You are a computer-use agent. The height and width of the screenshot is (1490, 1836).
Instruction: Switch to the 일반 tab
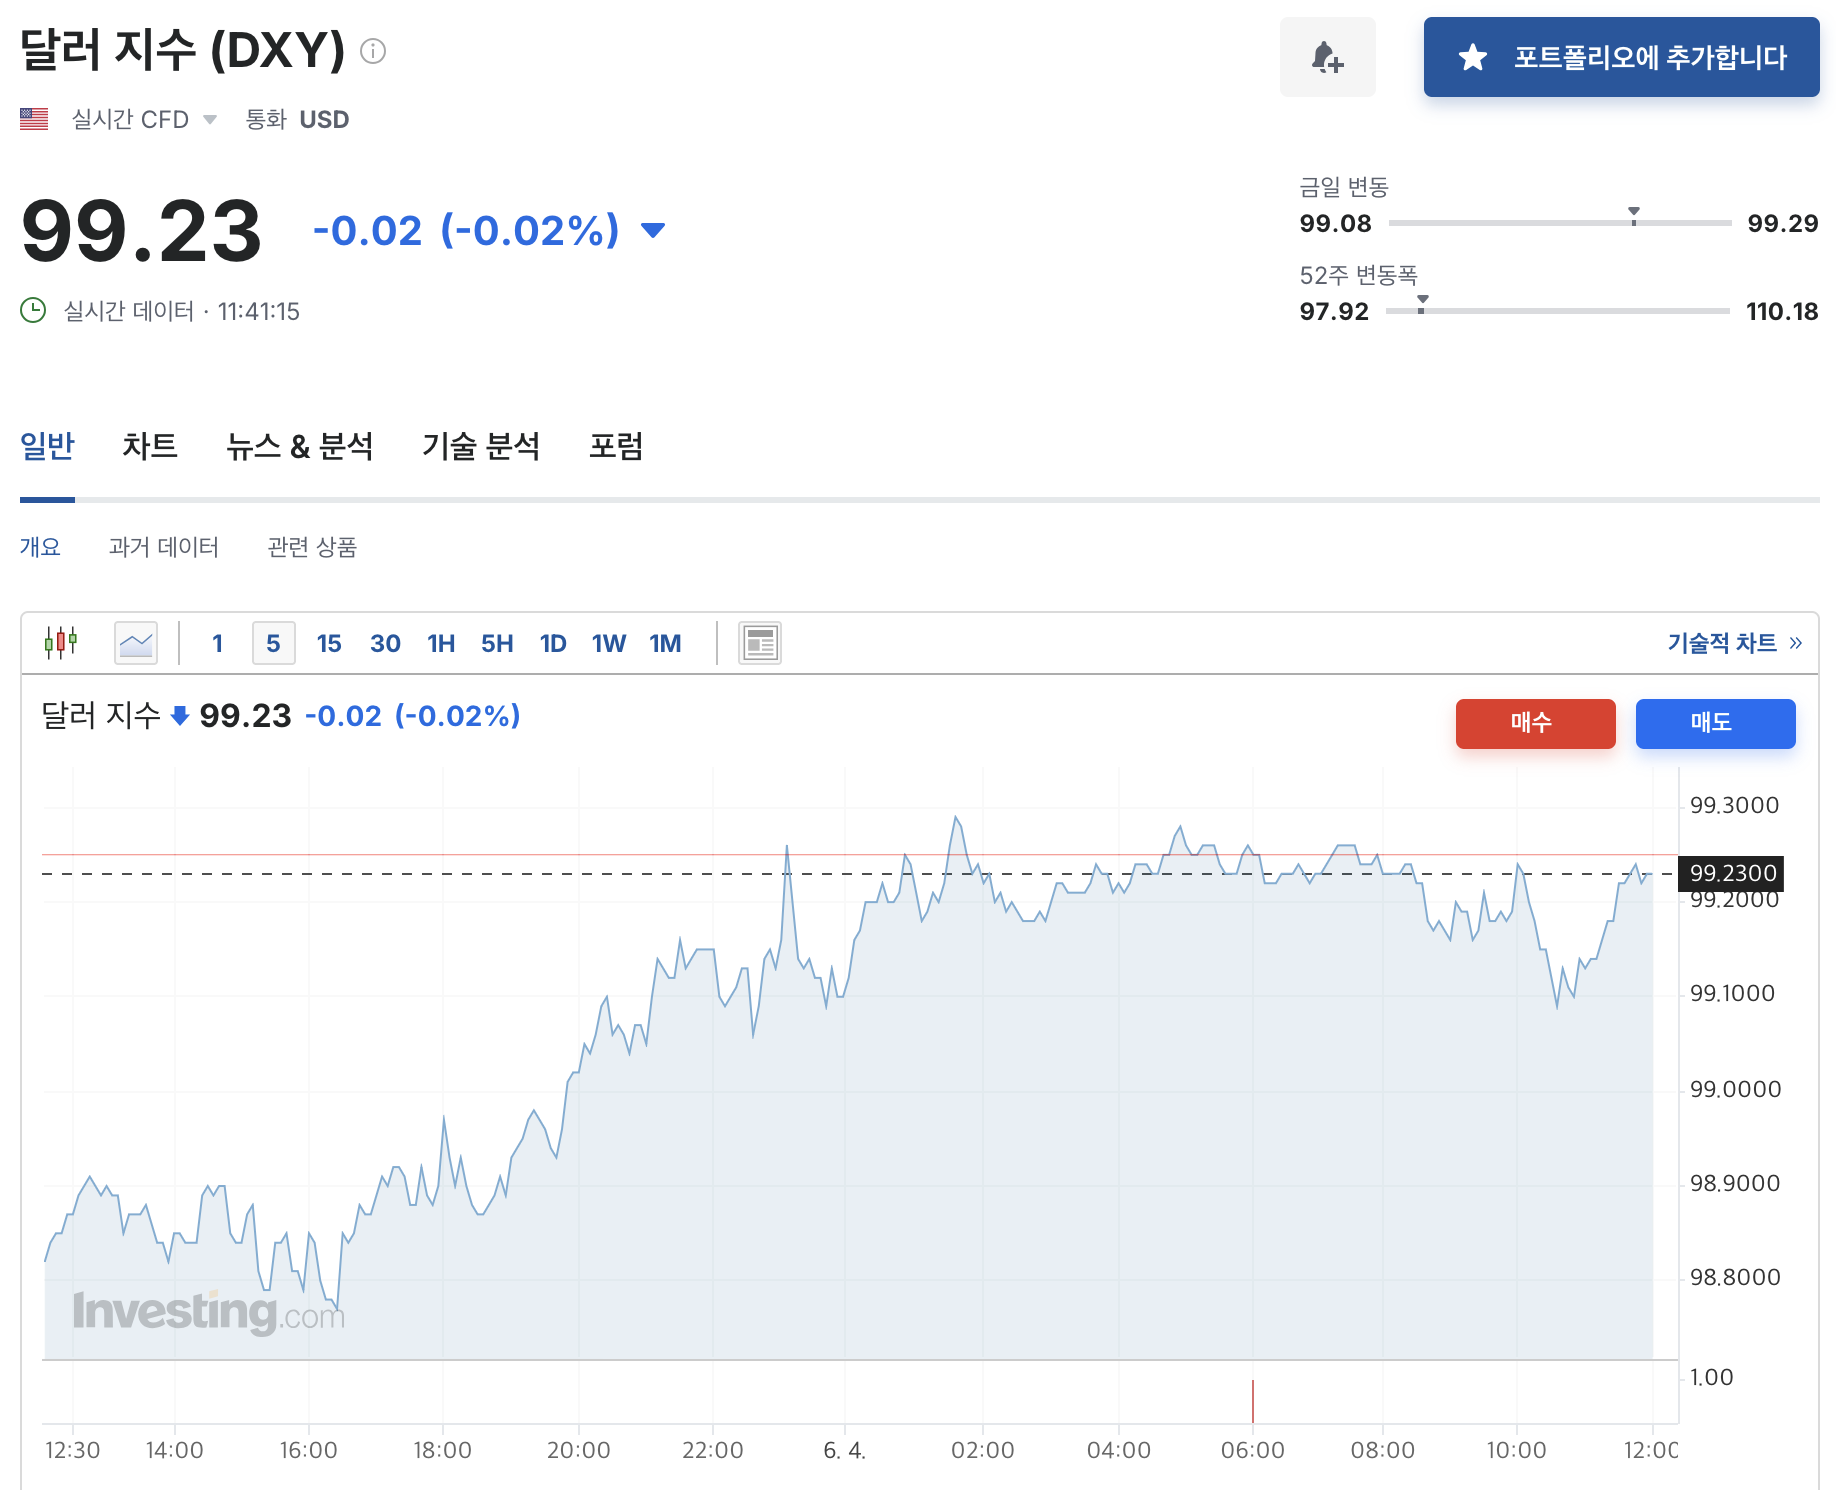(47, 446)
